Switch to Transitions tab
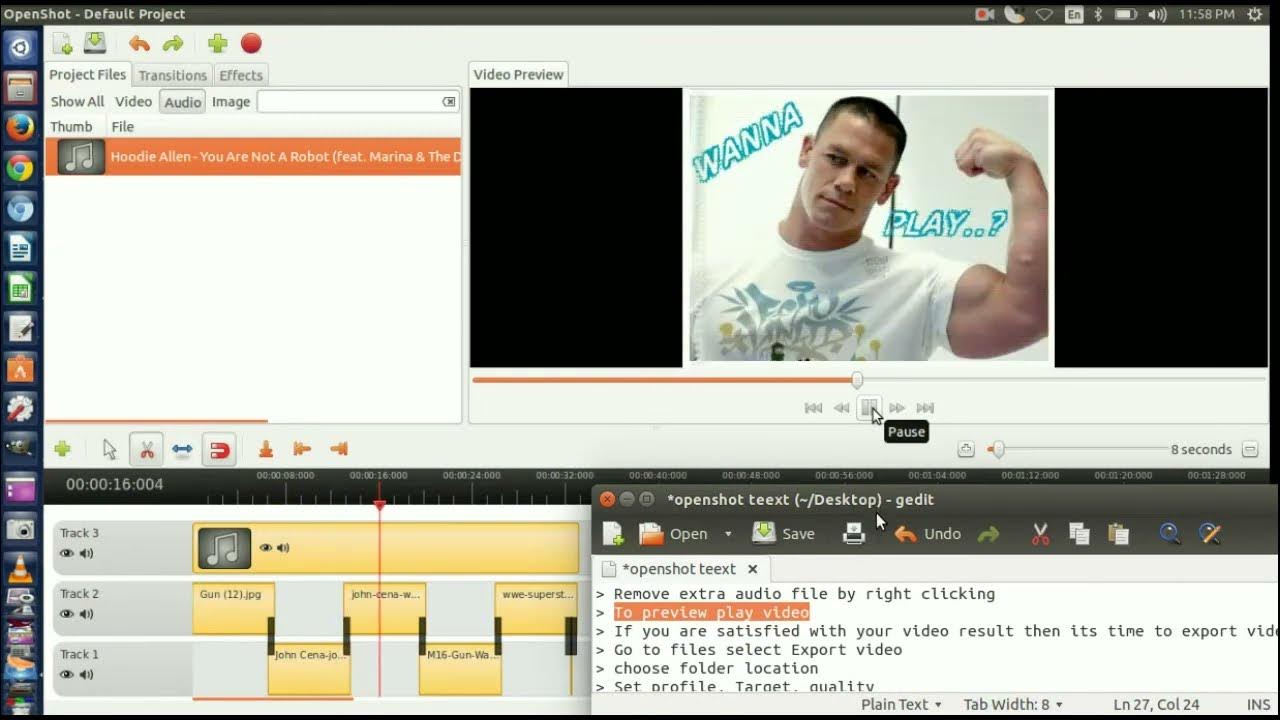This screenshot has height=720, width=1280. point(172,75)
